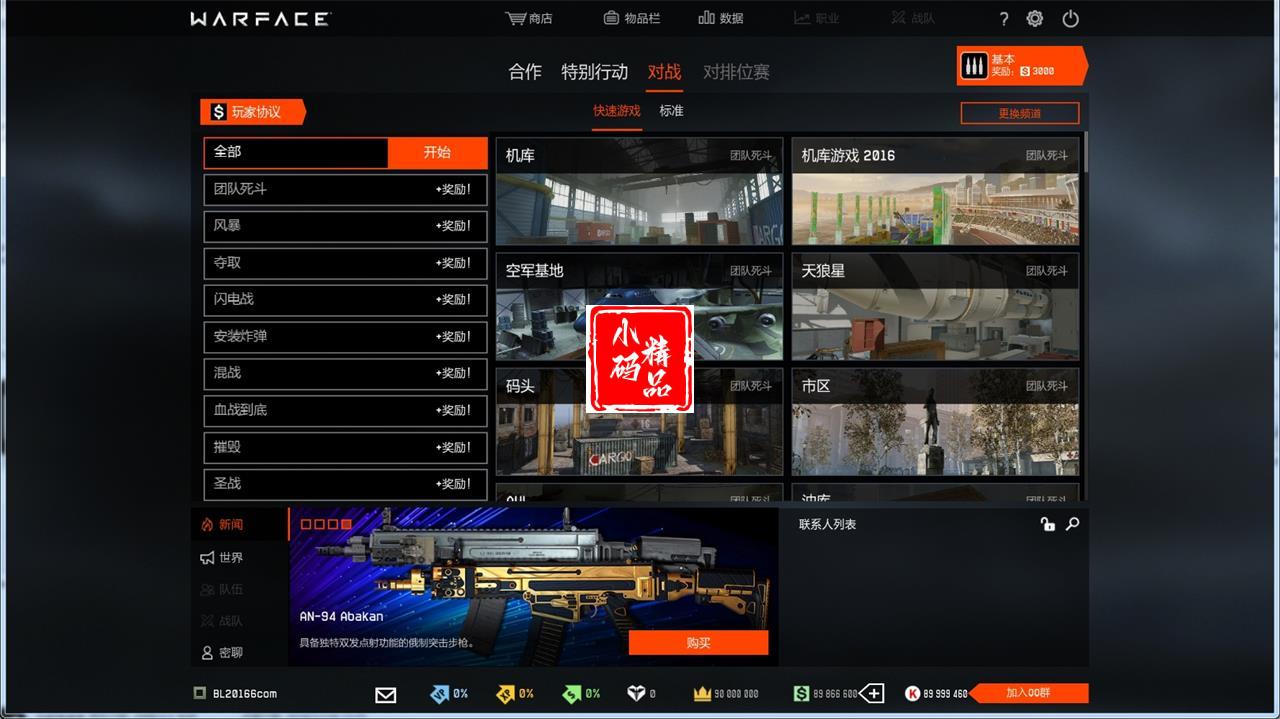This screenshot has height=719, width=1280.
Task: Open the 玩家协议 player contract tag
Action: click(x=253, y=112)
